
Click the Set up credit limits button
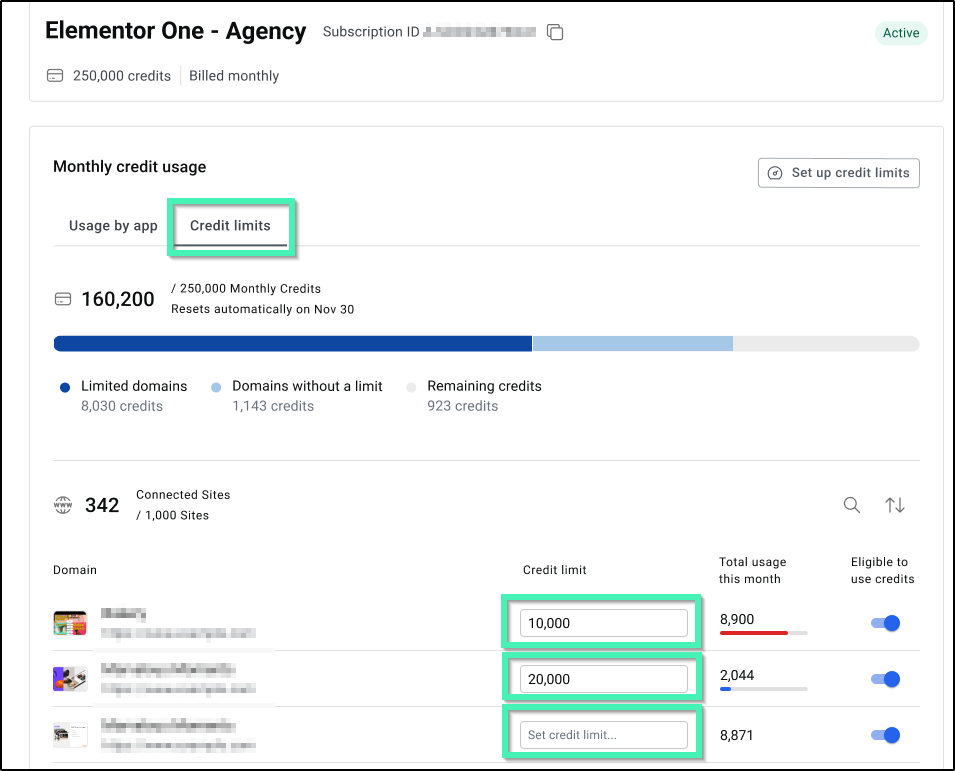[x=839, y=173]
